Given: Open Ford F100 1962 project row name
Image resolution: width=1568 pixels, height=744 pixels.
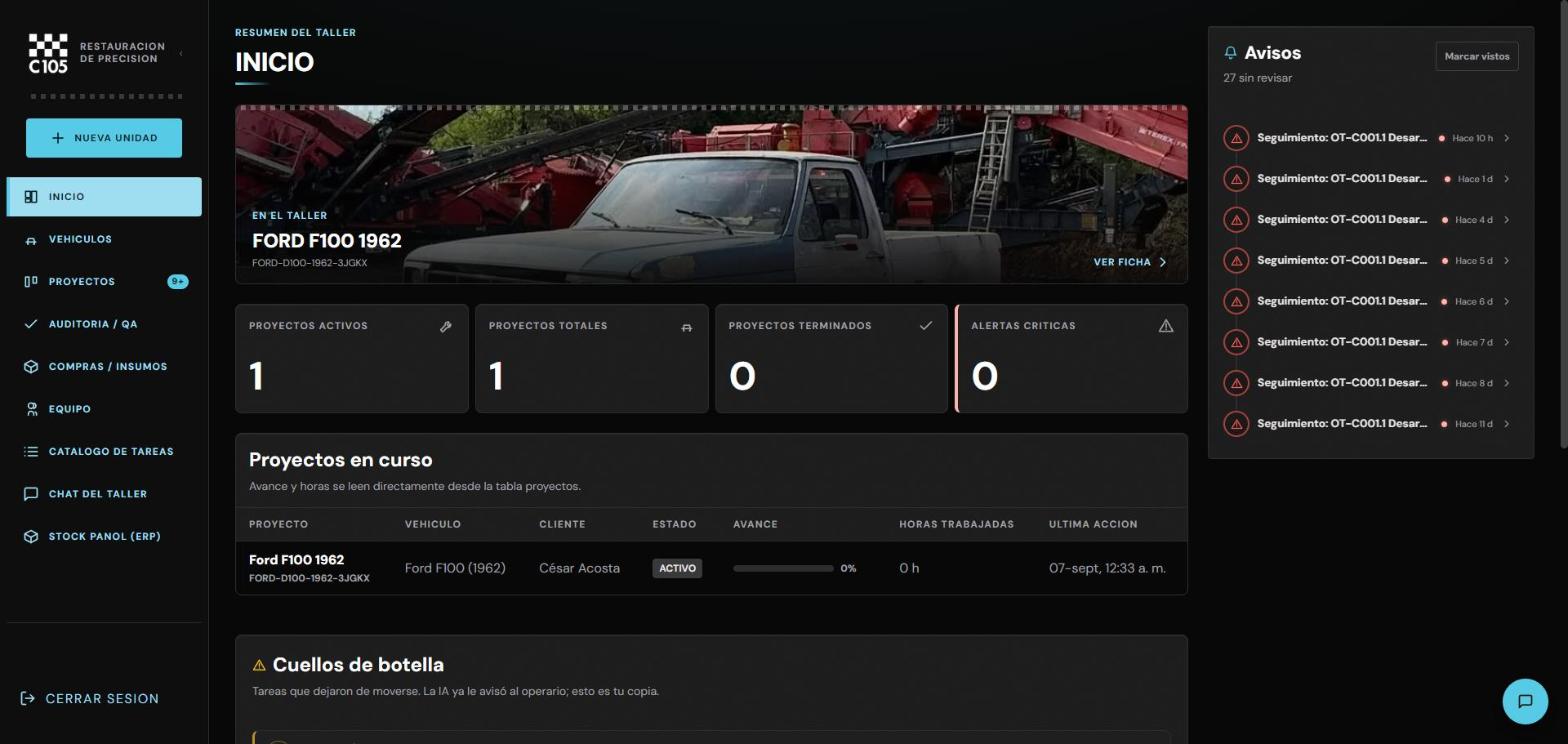Looking at the screenshot, I should (x=296, y=560).
